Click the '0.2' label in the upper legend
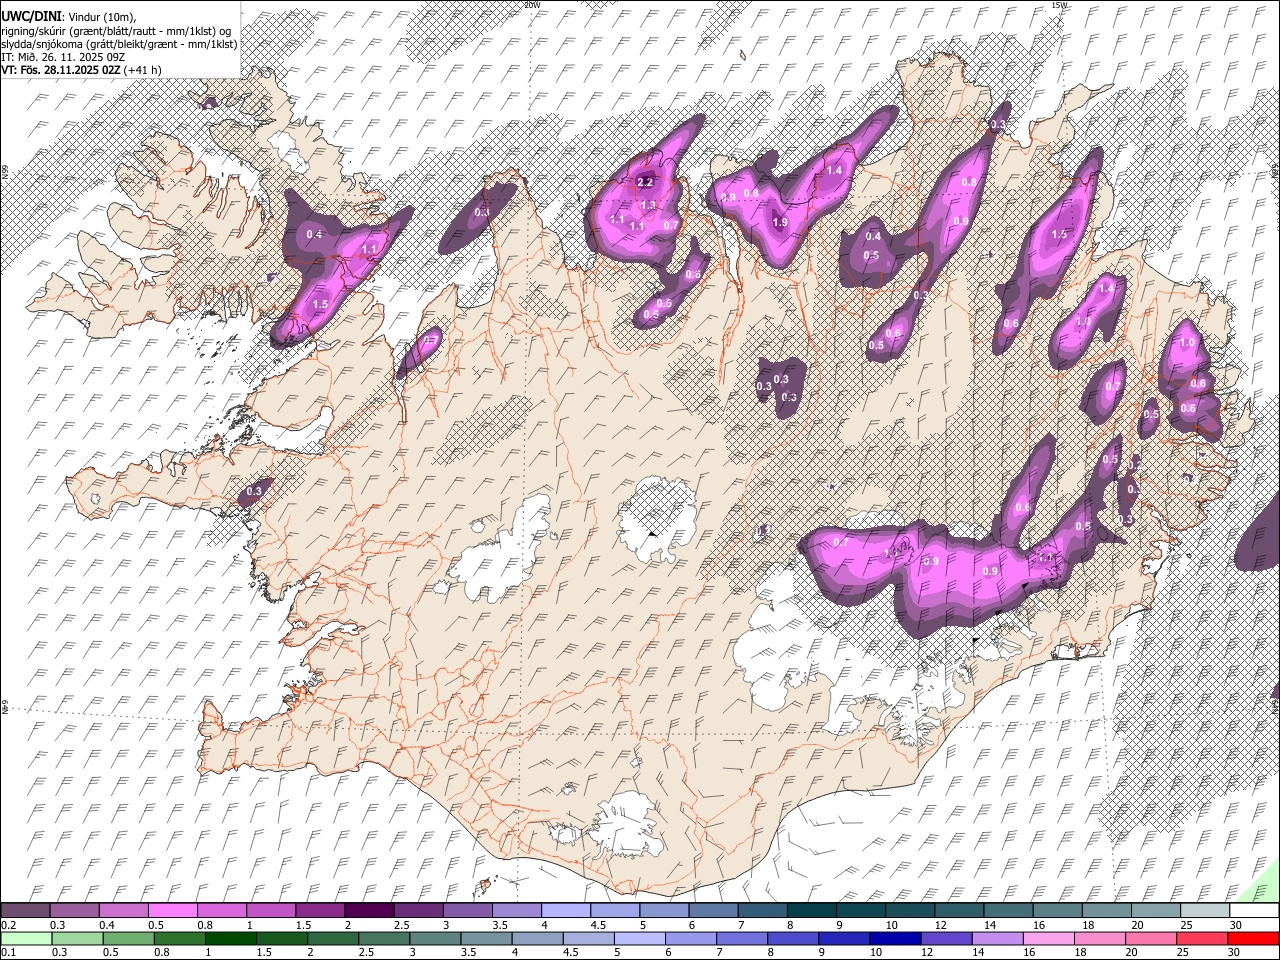The width and height of the screenshot is (1280, 960). (8, 925)
